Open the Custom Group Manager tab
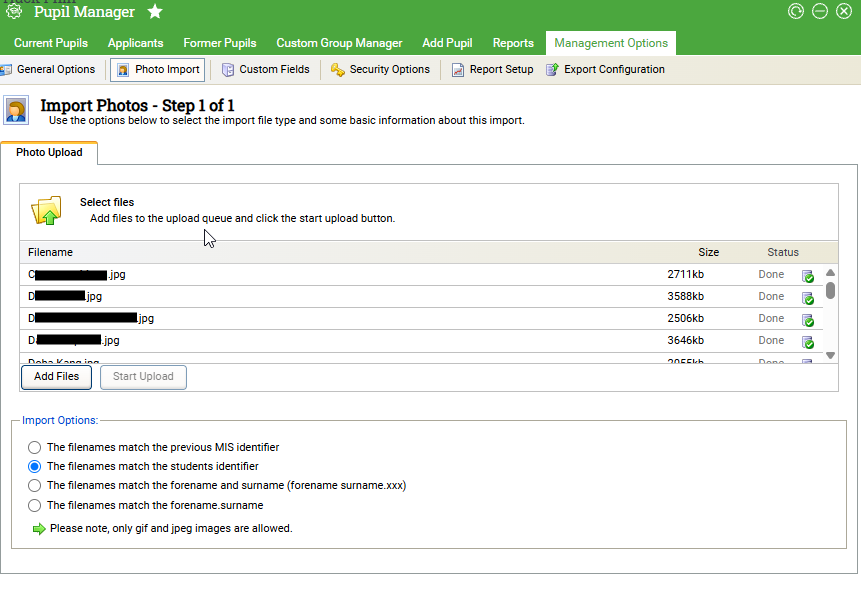The height and width of the screenshot is (597, 861). [x=339, y=43]
